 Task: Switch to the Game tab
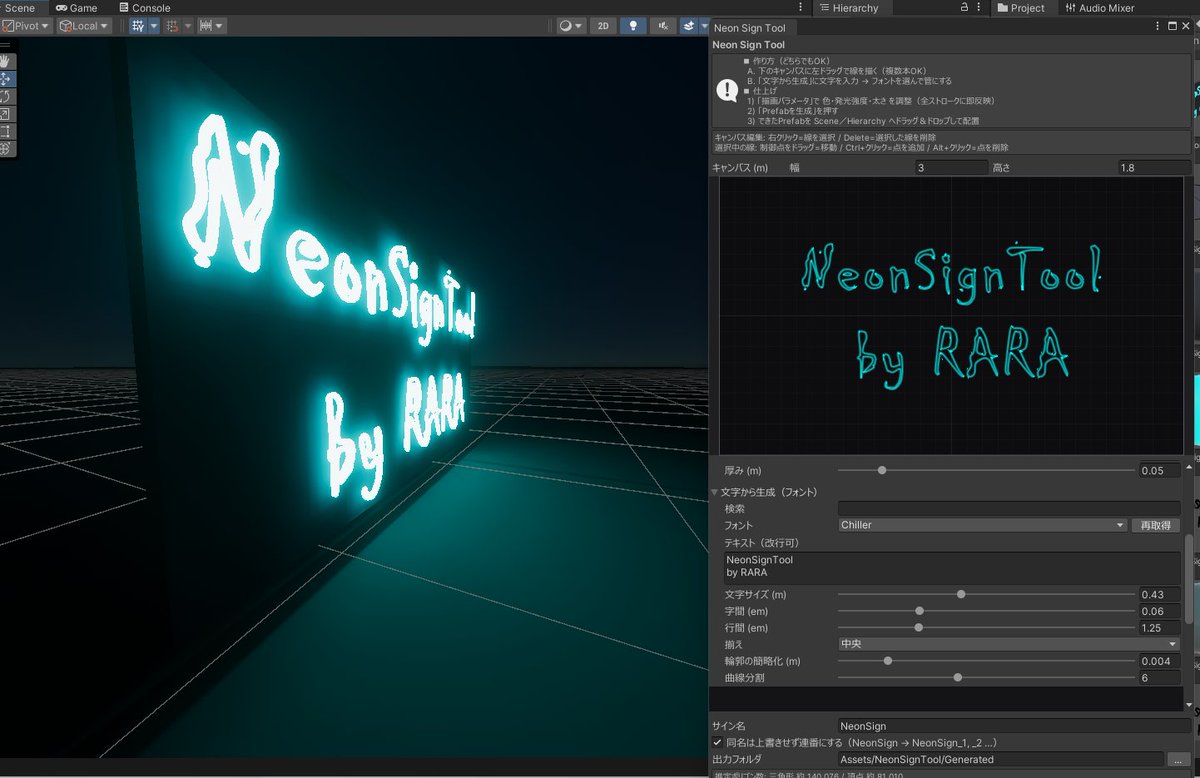tap(76, 8)
